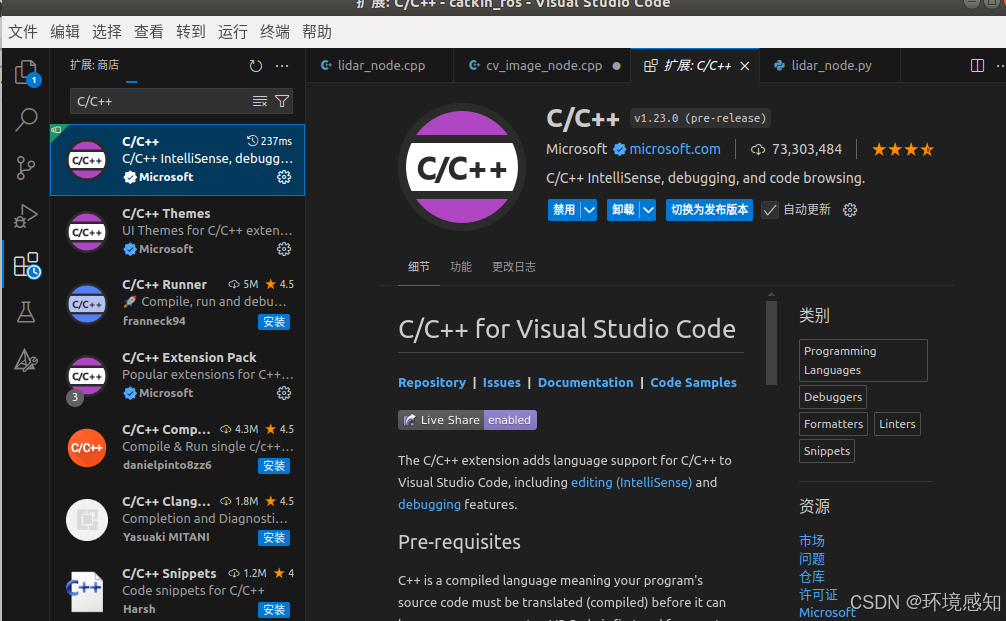This screenshot has width=1006, height=621.
Task: Switch to the lidar_node.py tab
Action: pyautogui.click(x=830, y=65)
